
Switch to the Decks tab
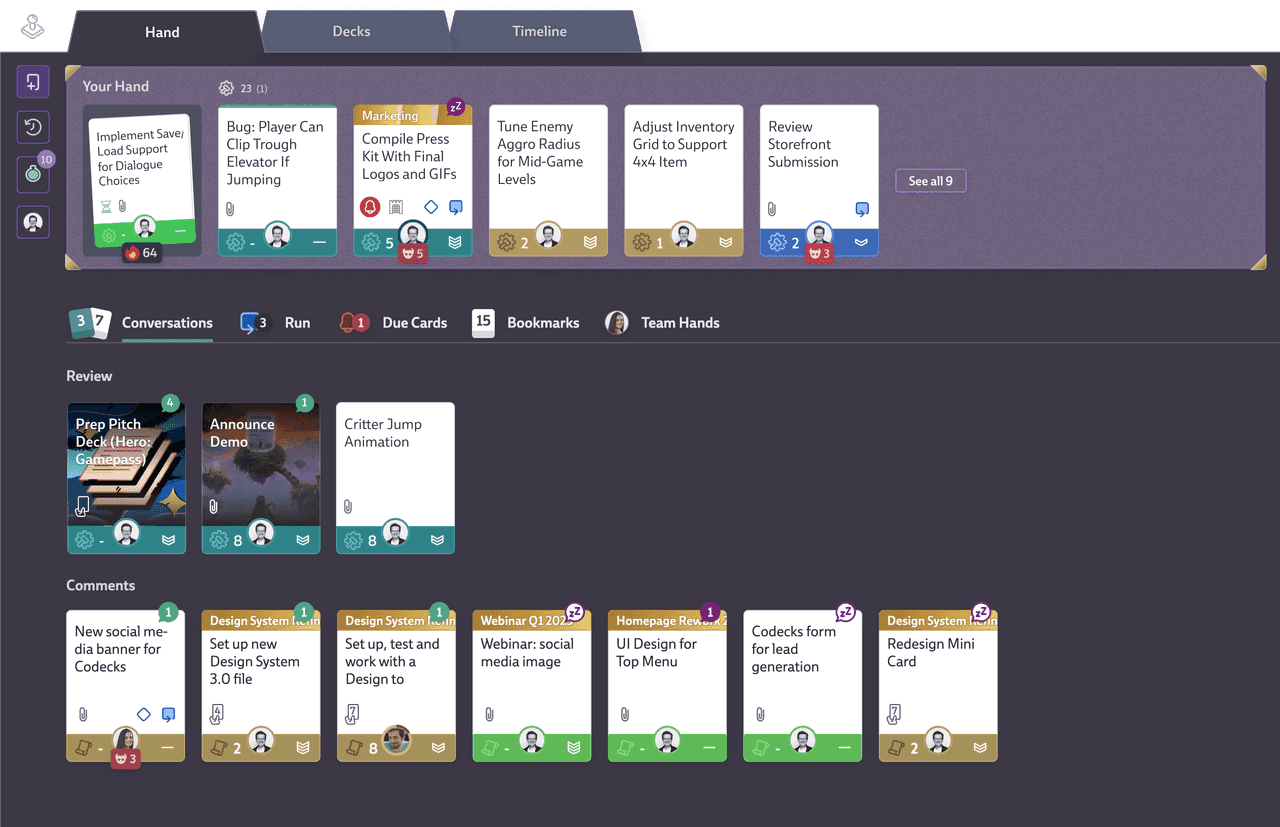[351, 31]
